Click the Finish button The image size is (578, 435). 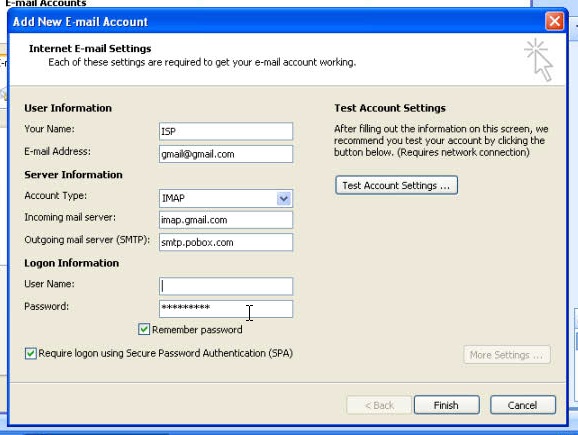click(446, 405)
